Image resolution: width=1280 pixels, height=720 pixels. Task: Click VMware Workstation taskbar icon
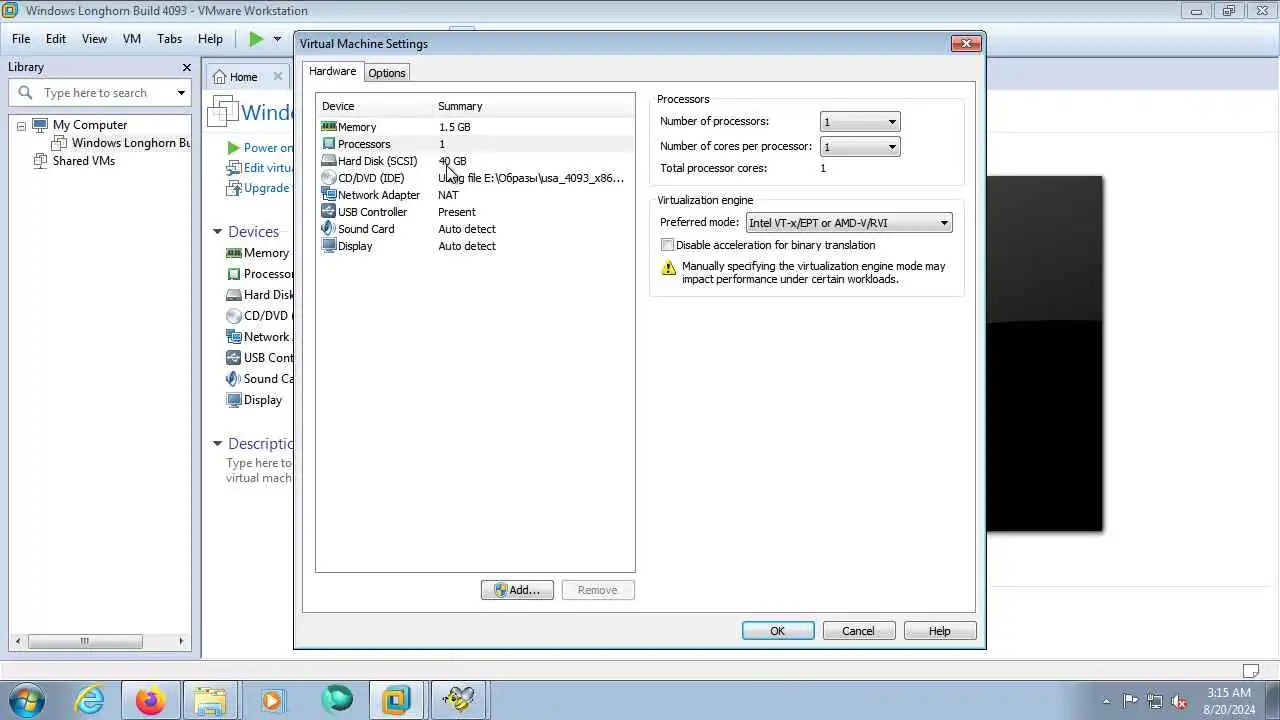click(x=396, y=700)
